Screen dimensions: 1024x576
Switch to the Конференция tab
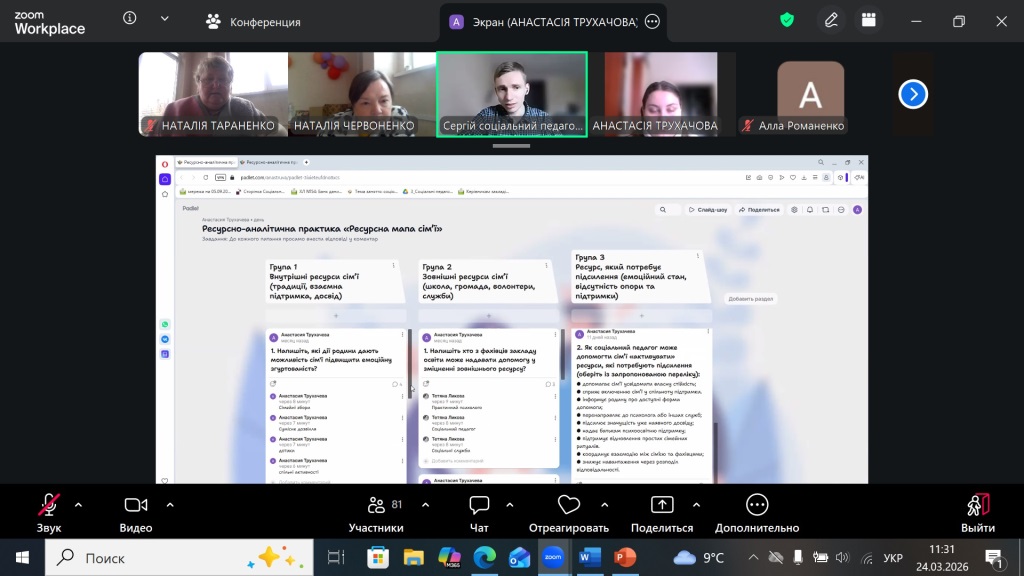[x=253, y=22]
